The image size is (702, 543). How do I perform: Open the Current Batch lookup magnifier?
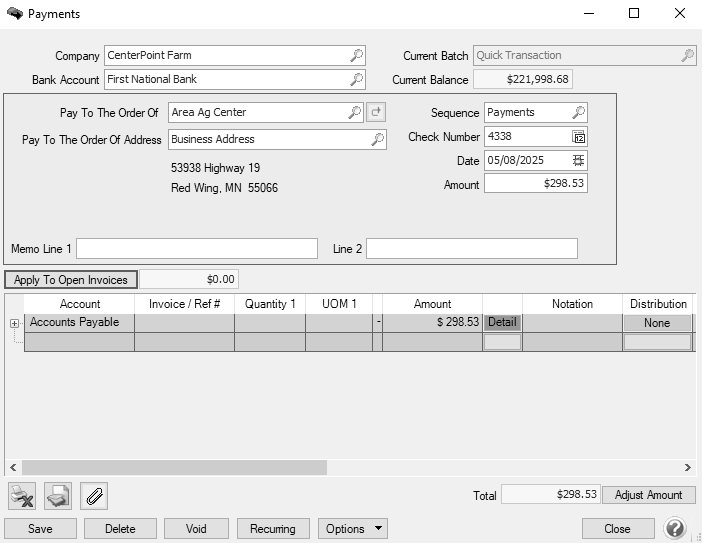(x=687, y=56)
